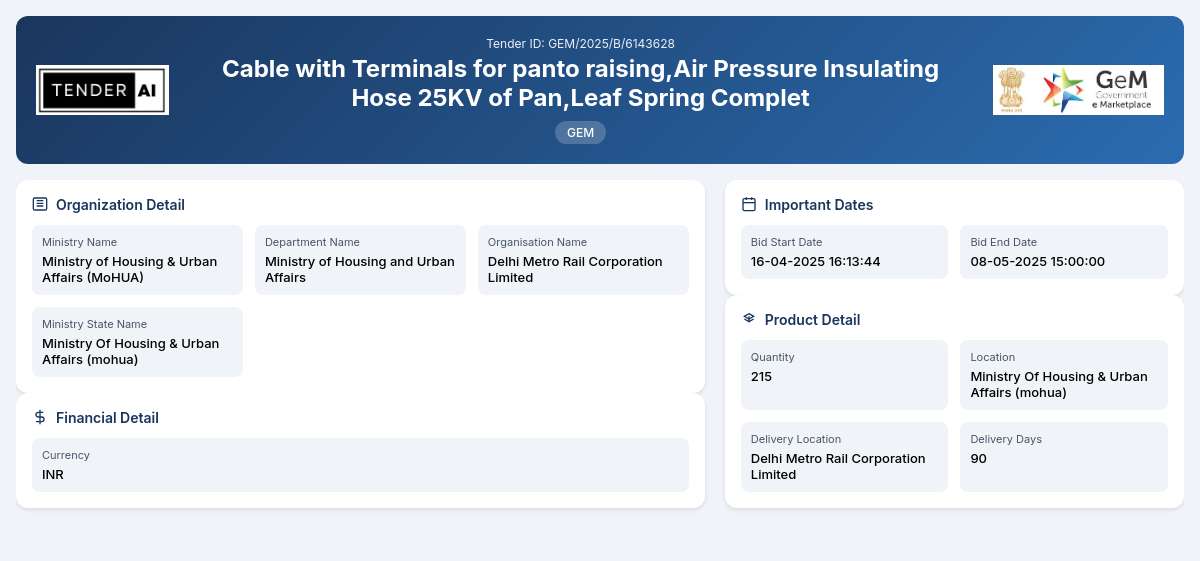This screenshot has width=1200, height=561.
Task: Click the tender title heading
Action: coord(580,83)
